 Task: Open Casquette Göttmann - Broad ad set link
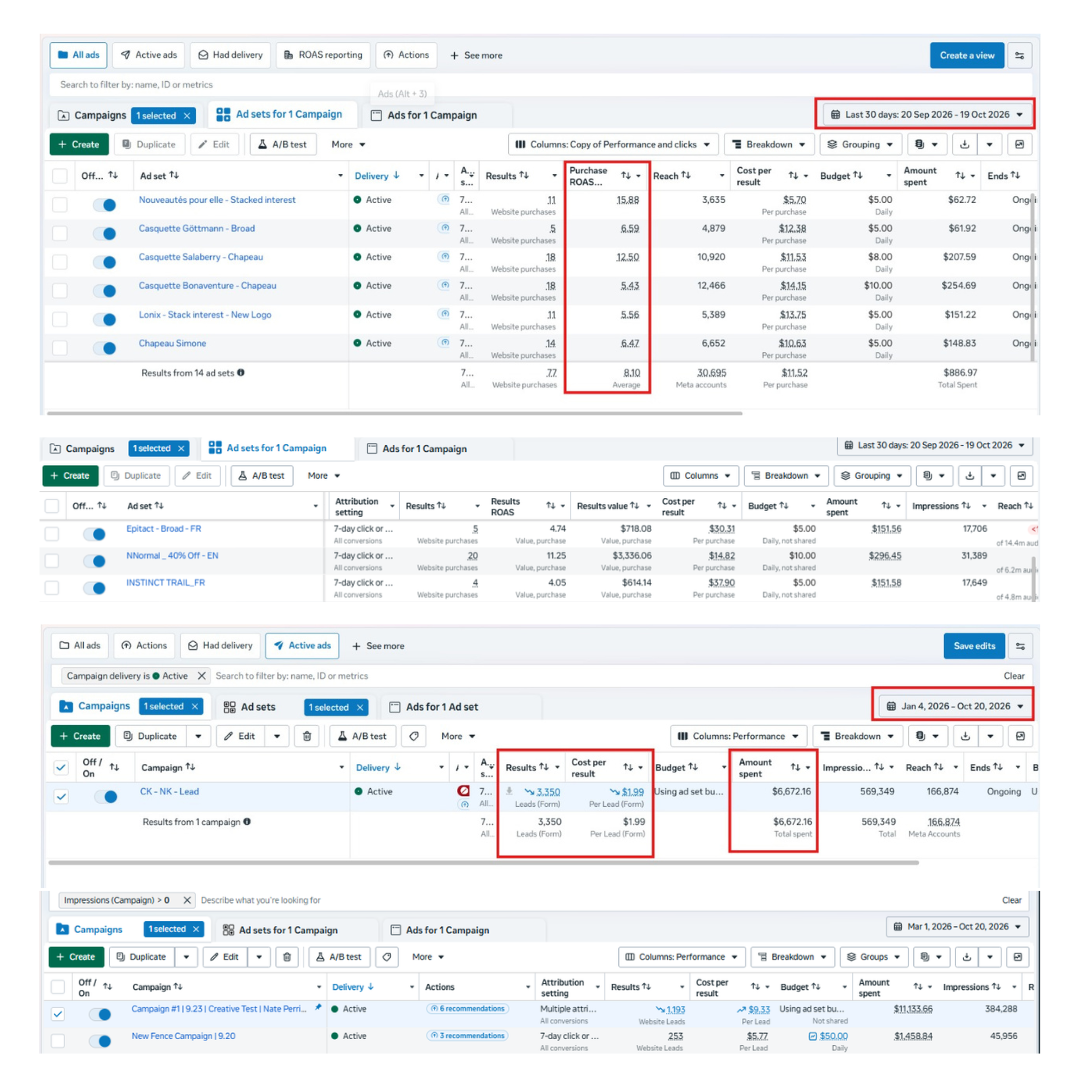coord(197,228)
